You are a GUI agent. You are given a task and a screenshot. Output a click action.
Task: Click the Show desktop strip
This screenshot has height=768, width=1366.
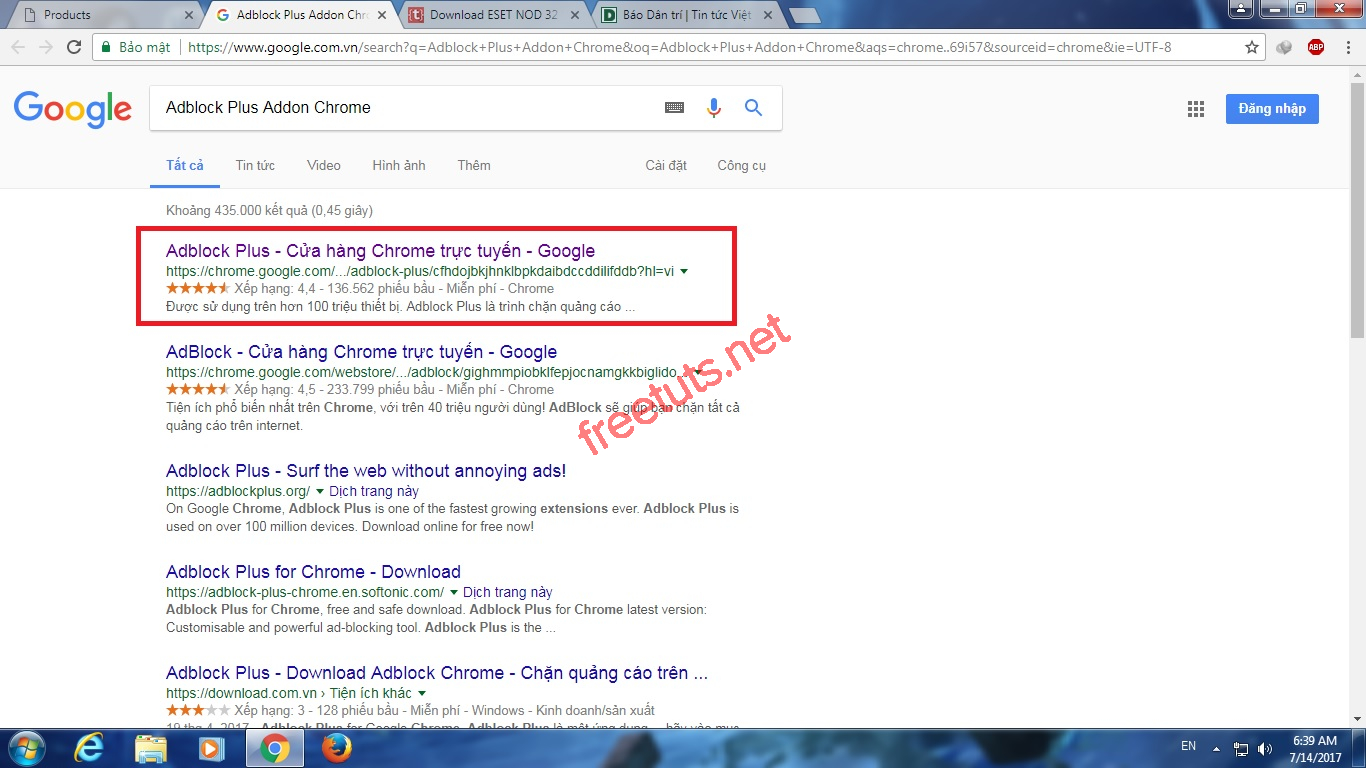[1359, 748]
